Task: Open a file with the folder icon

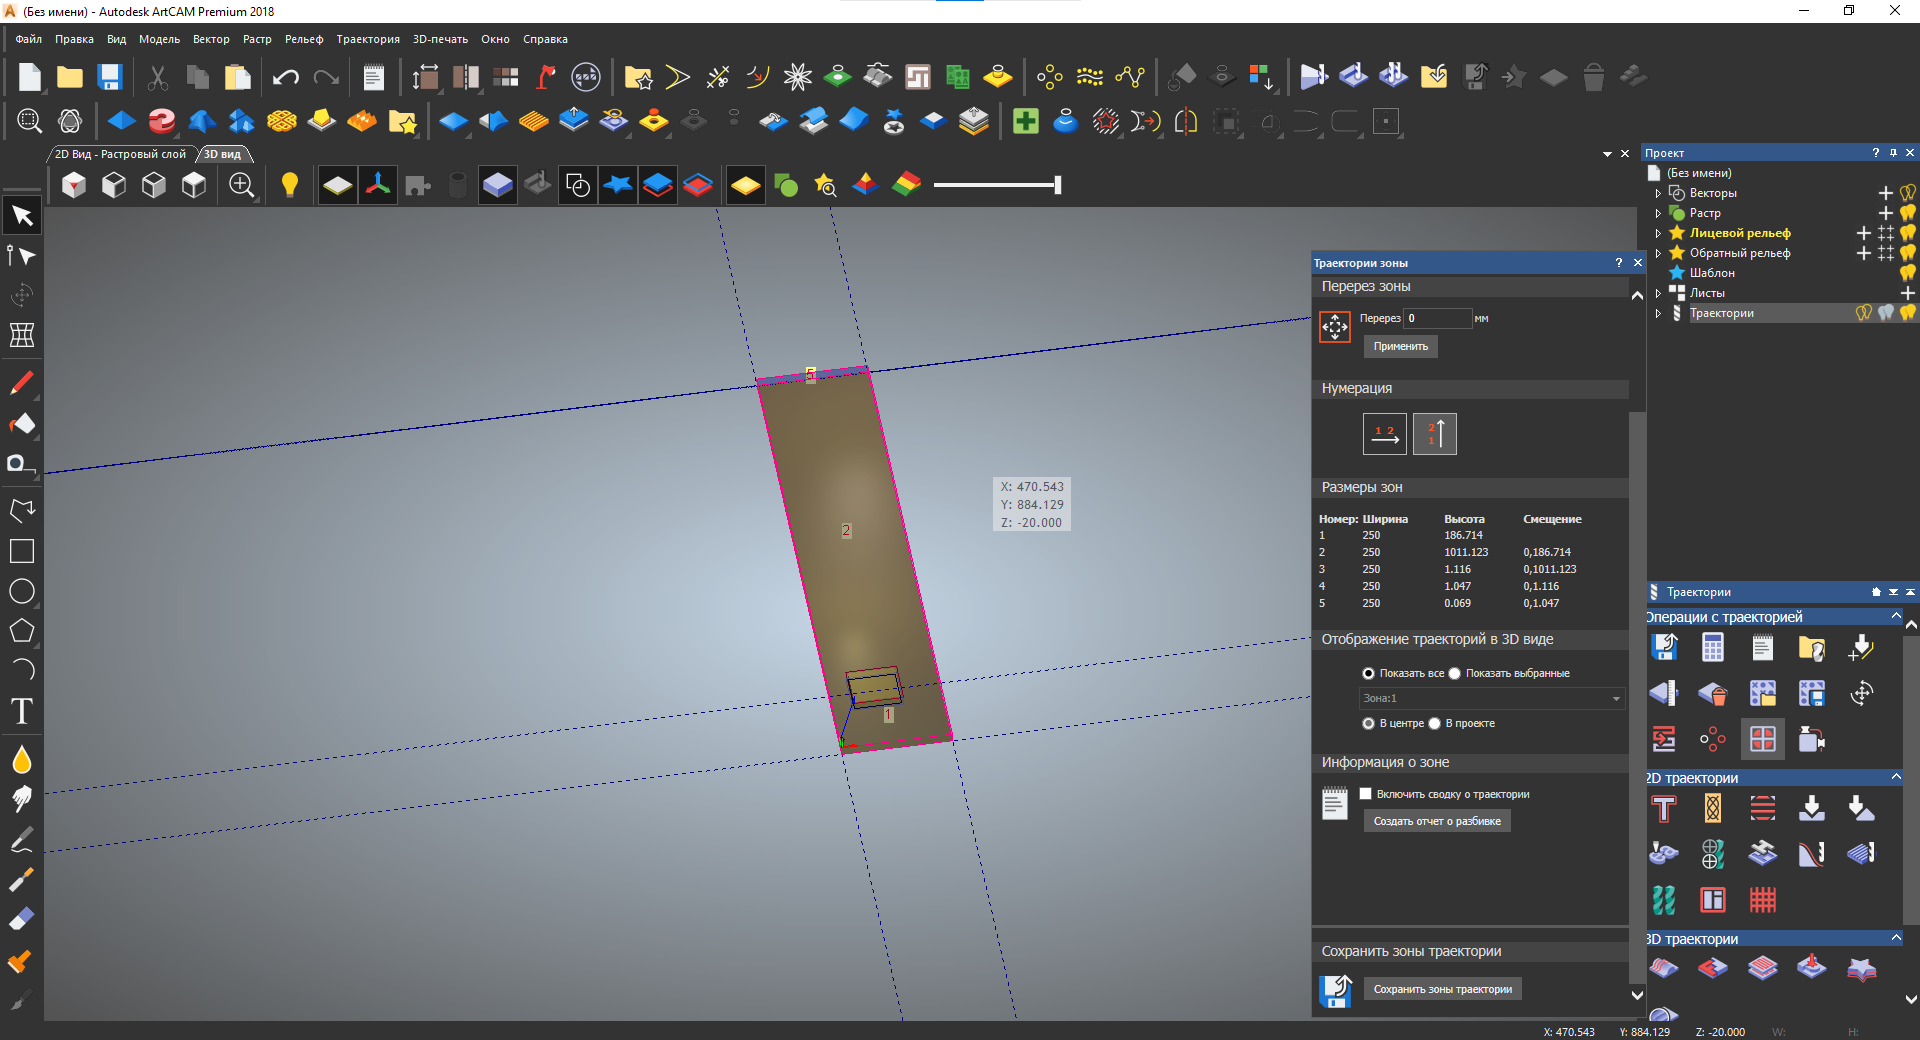Action: [x=70, y=77]
